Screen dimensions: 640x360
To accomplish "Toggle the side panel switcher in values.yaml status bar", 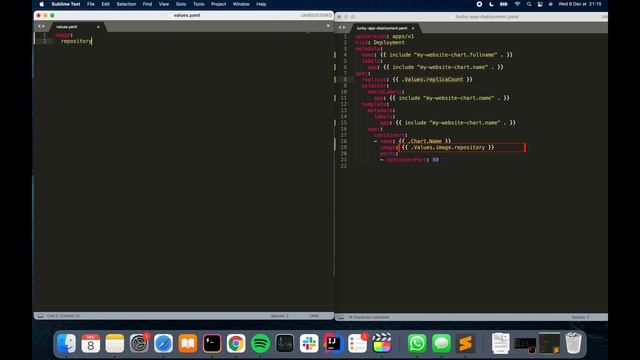I will [x=40, y=316].
